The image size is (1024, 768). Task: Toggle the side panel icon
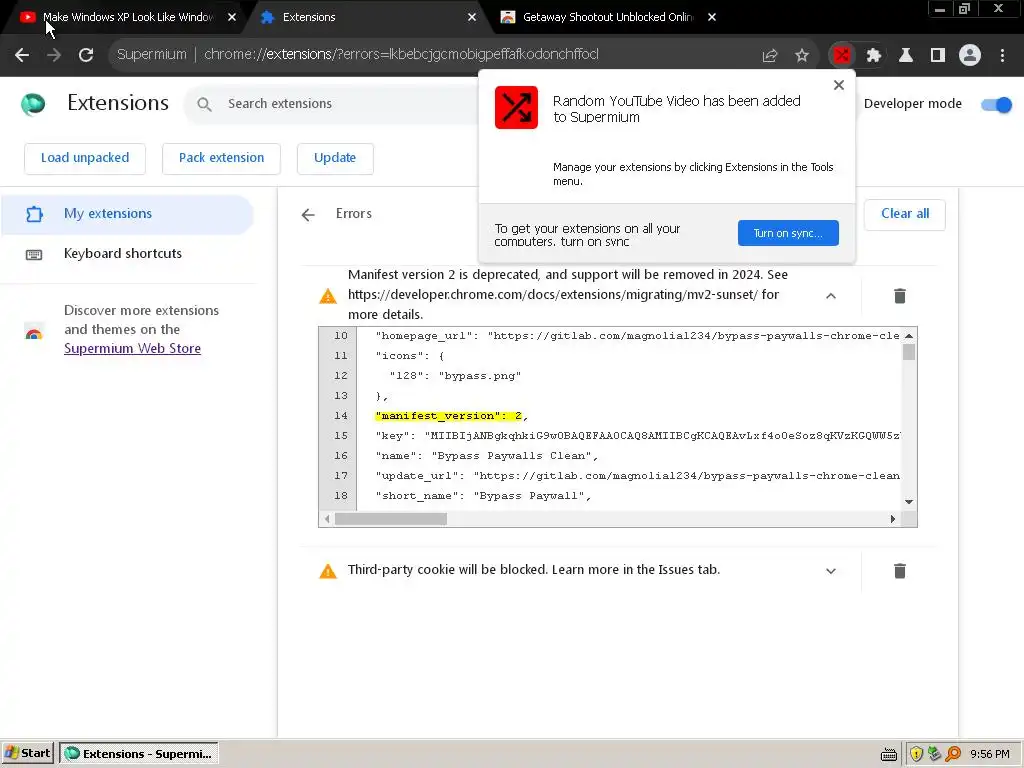(x=938, y=55)
